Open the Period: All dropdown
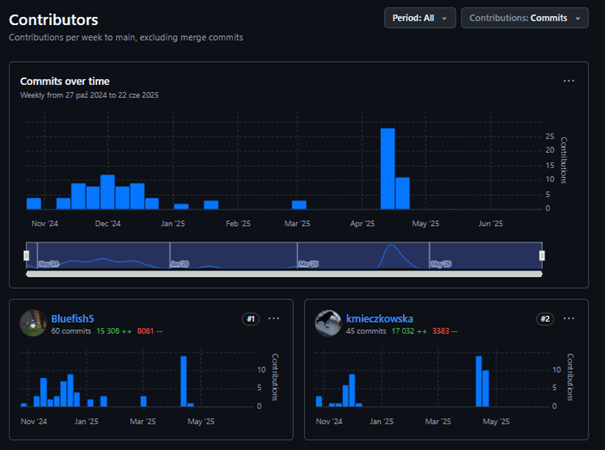The image size is (605, 450). [x=420, y=18]
